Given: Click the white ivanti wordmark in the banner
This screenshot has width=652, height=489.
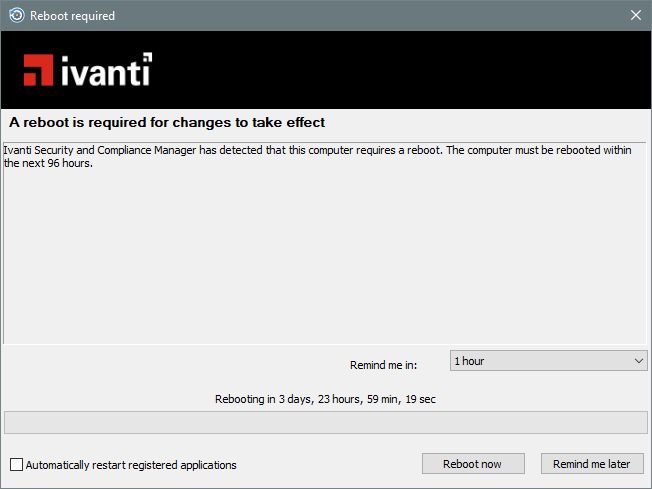Looking at the screenshot, I should (x=106, y=70).
